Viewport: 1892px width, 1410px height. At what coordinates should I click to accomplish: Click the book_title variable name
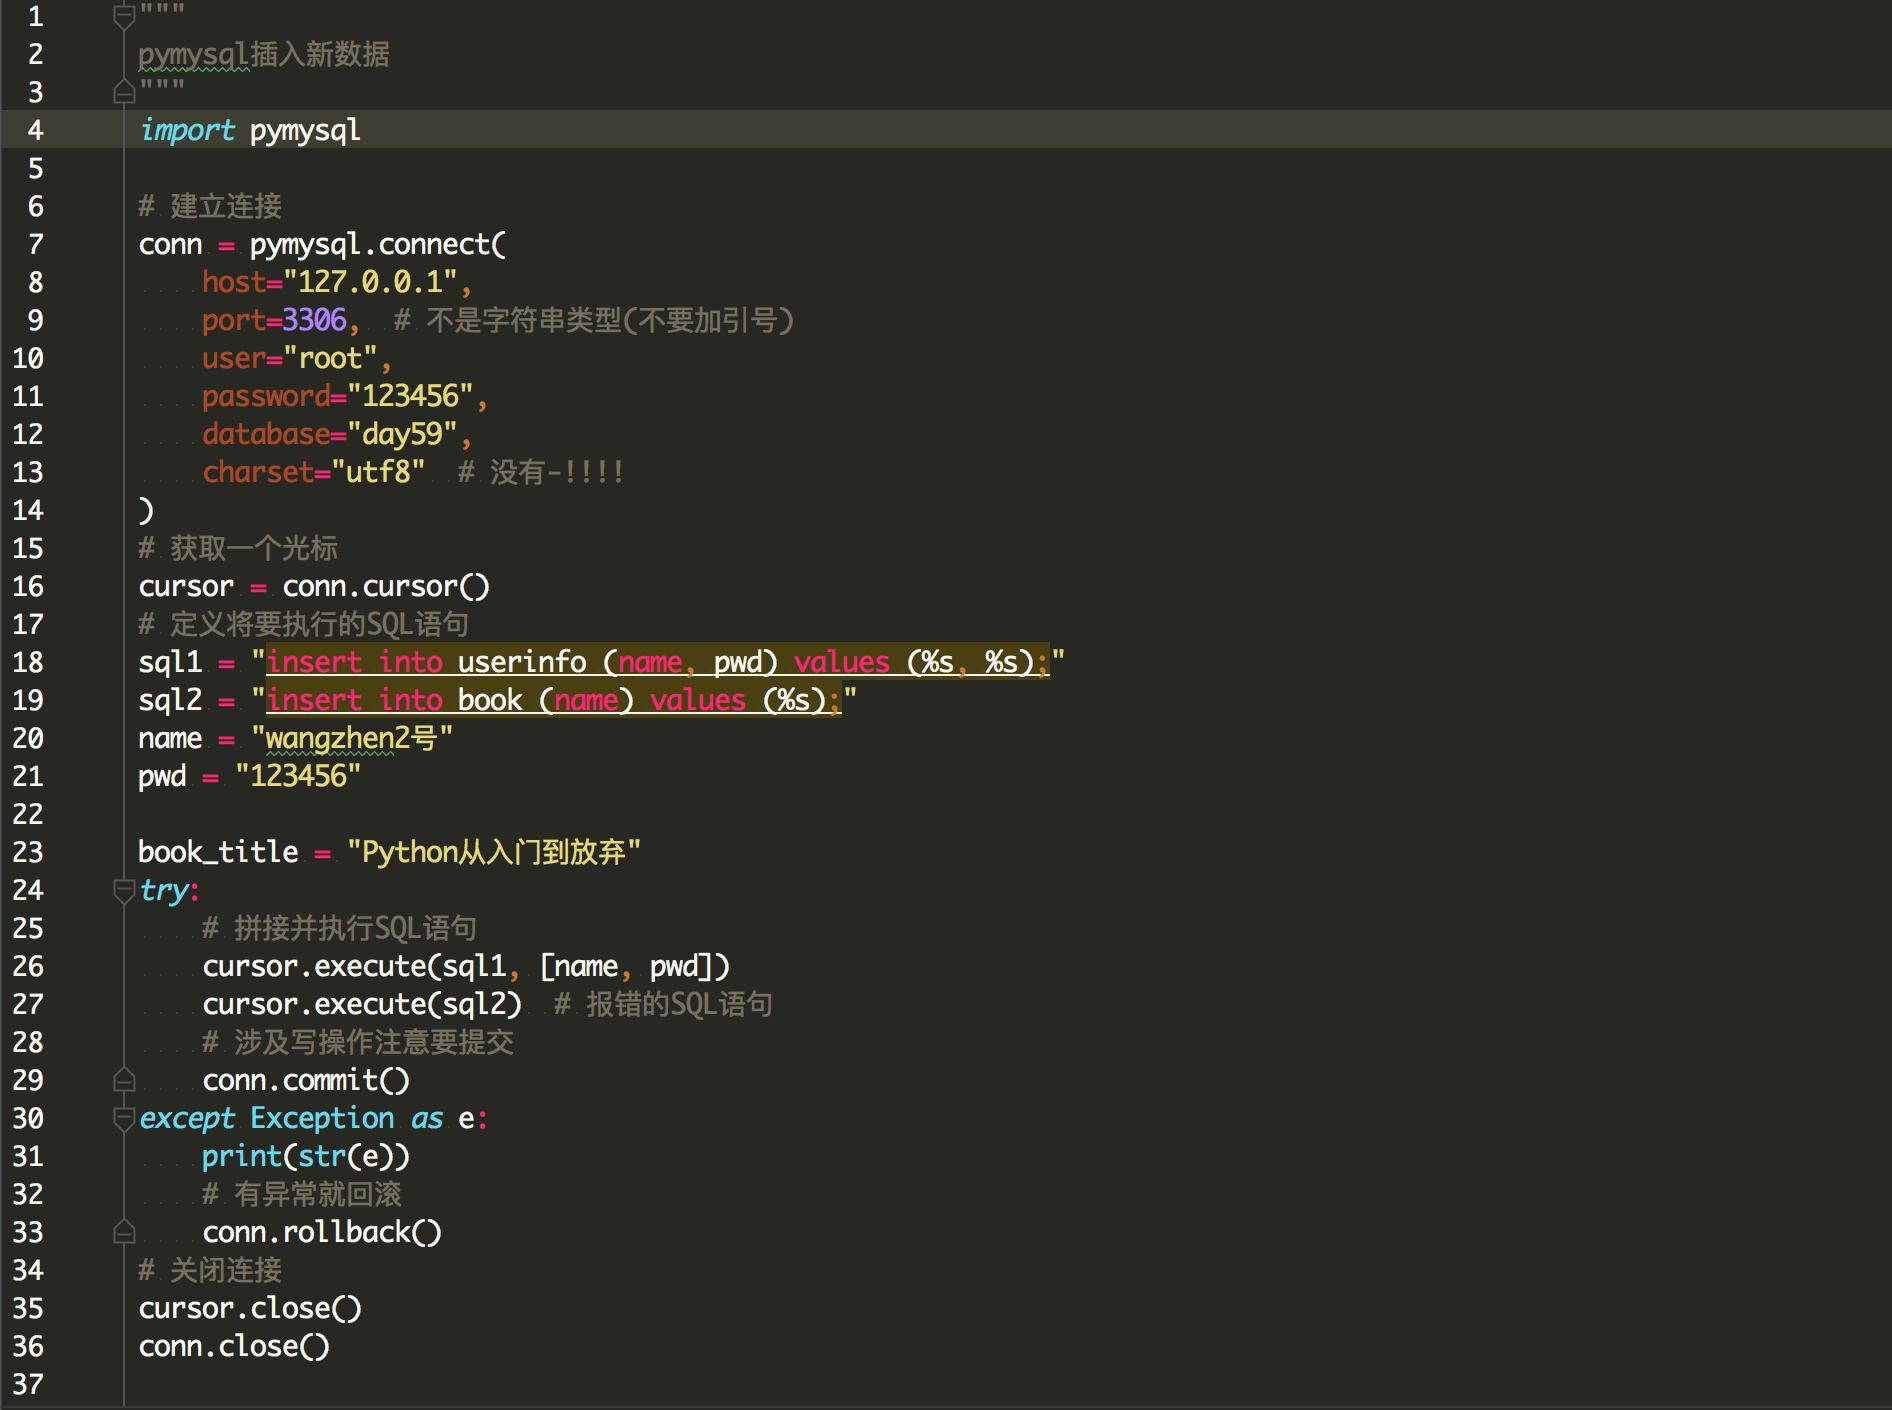218,852
